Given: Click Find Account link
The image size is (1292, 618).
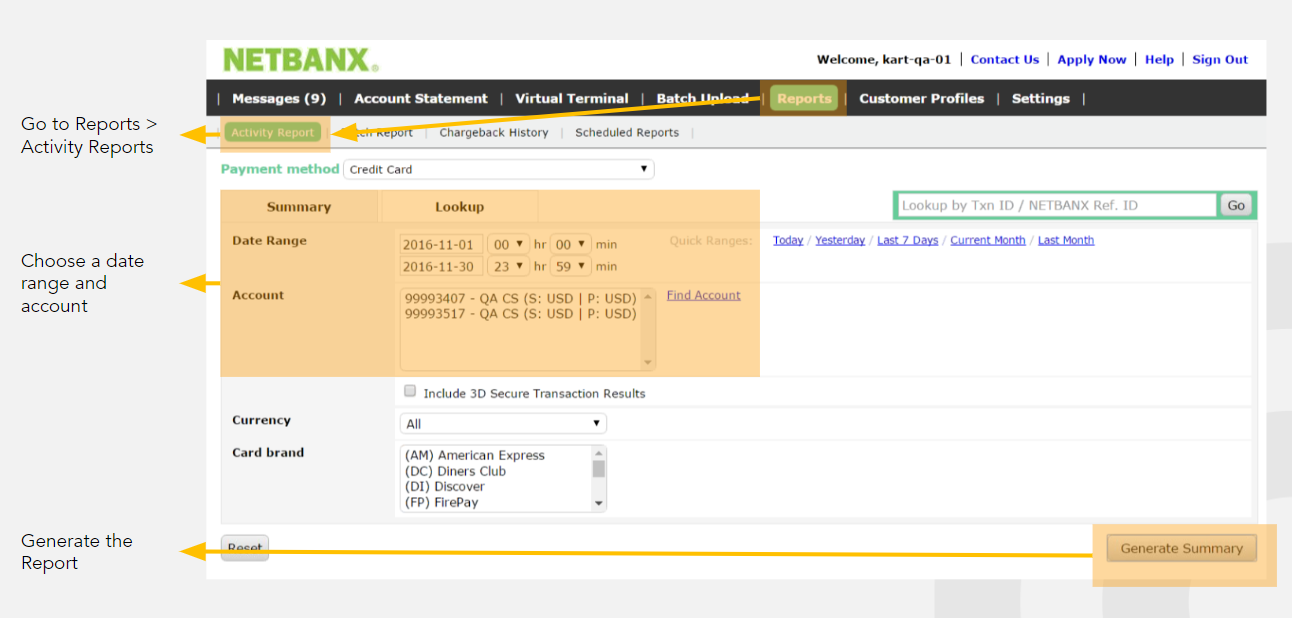Looking at the screenshot, I should 703,295.
